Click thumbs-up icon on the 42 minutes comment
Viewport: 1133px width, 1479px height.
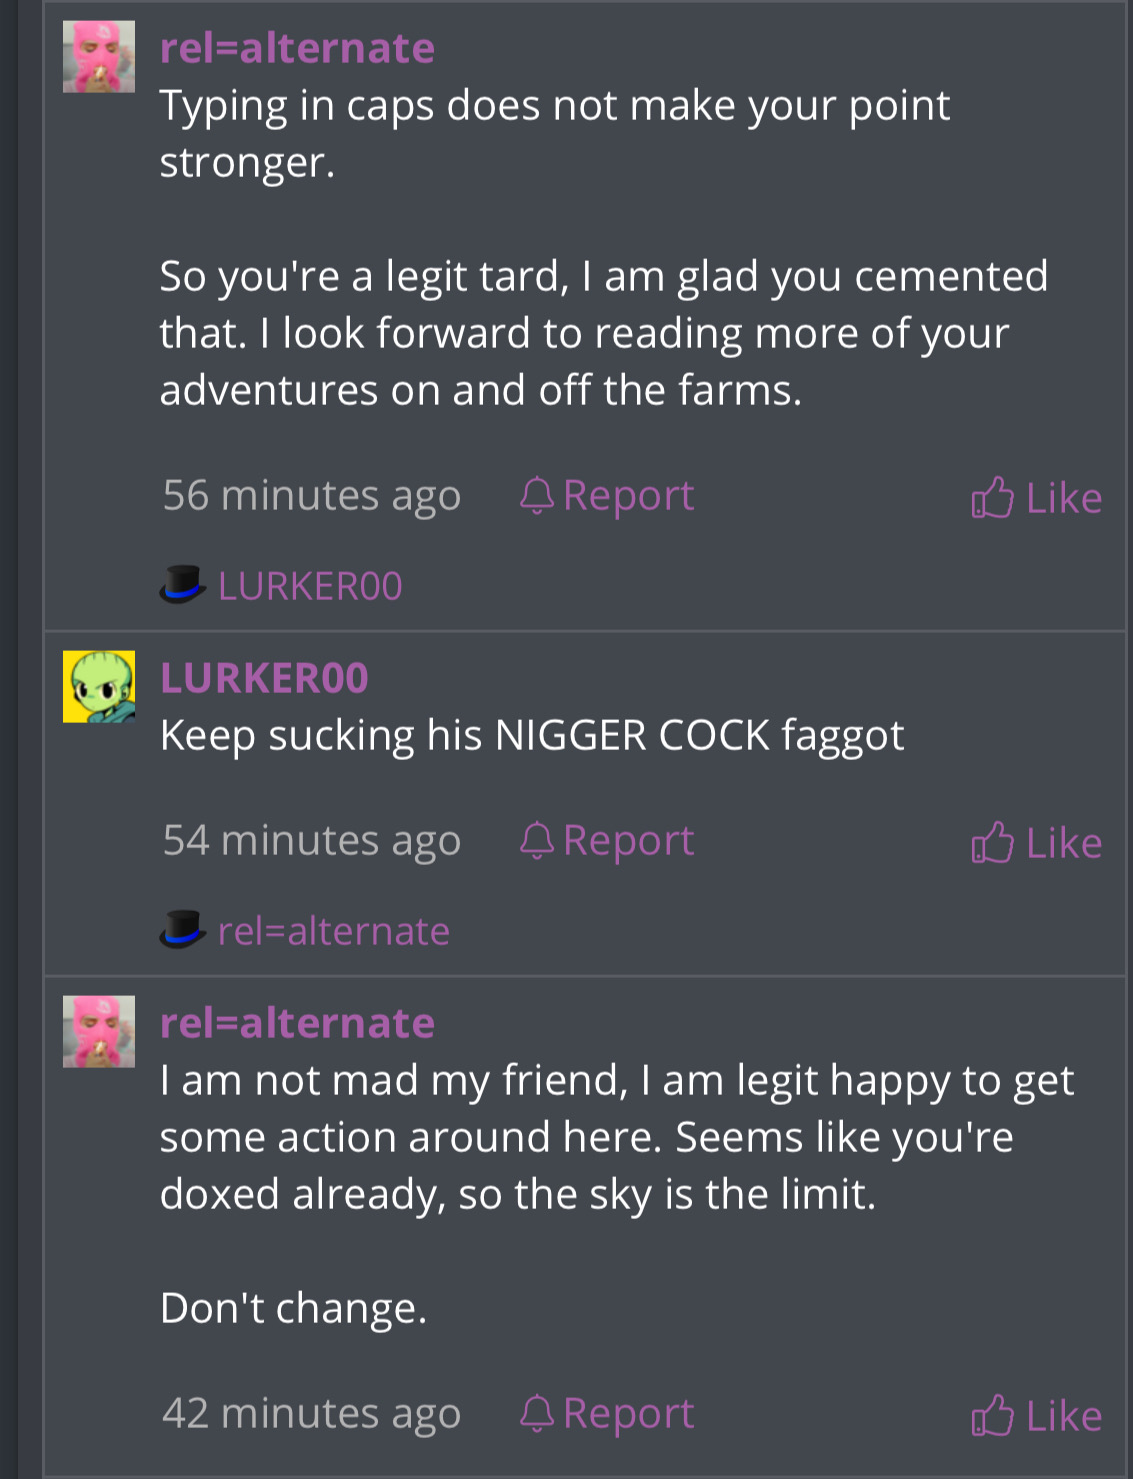click(x=992, y=1415)
